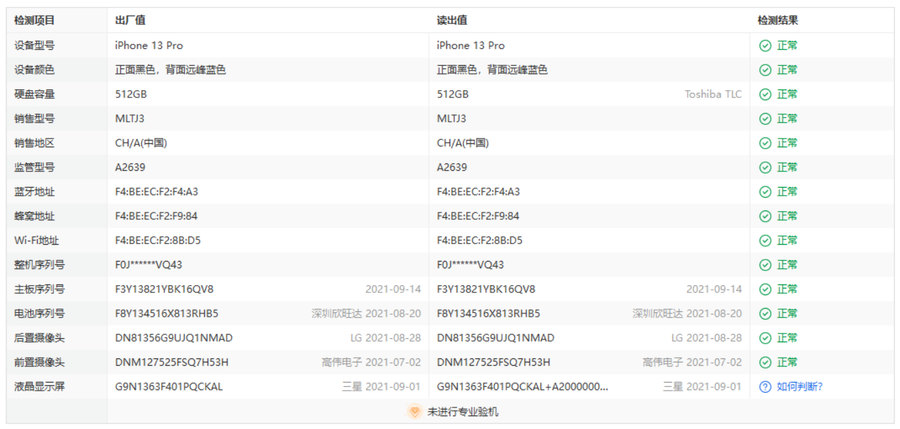Click F8Y134516X813RHB5 in the 读出值 column
Image resolution: width=900 pixels, height=429 pixels.
coord(488,314)
